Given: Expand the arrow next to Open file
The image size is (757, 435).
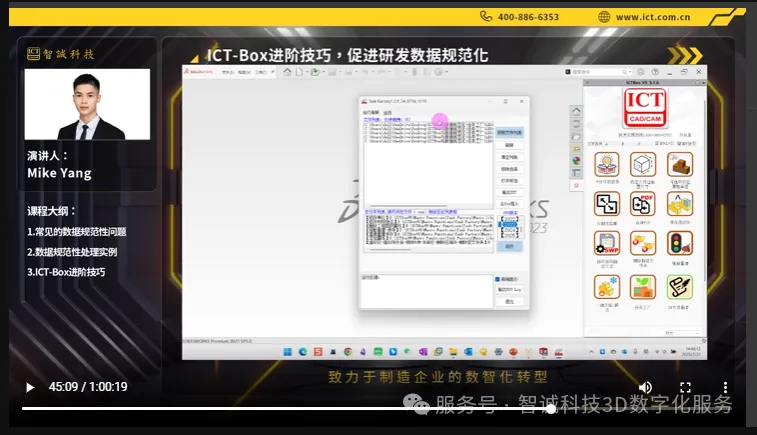Looking at the screenshot, I should click(x=322, y=72).
